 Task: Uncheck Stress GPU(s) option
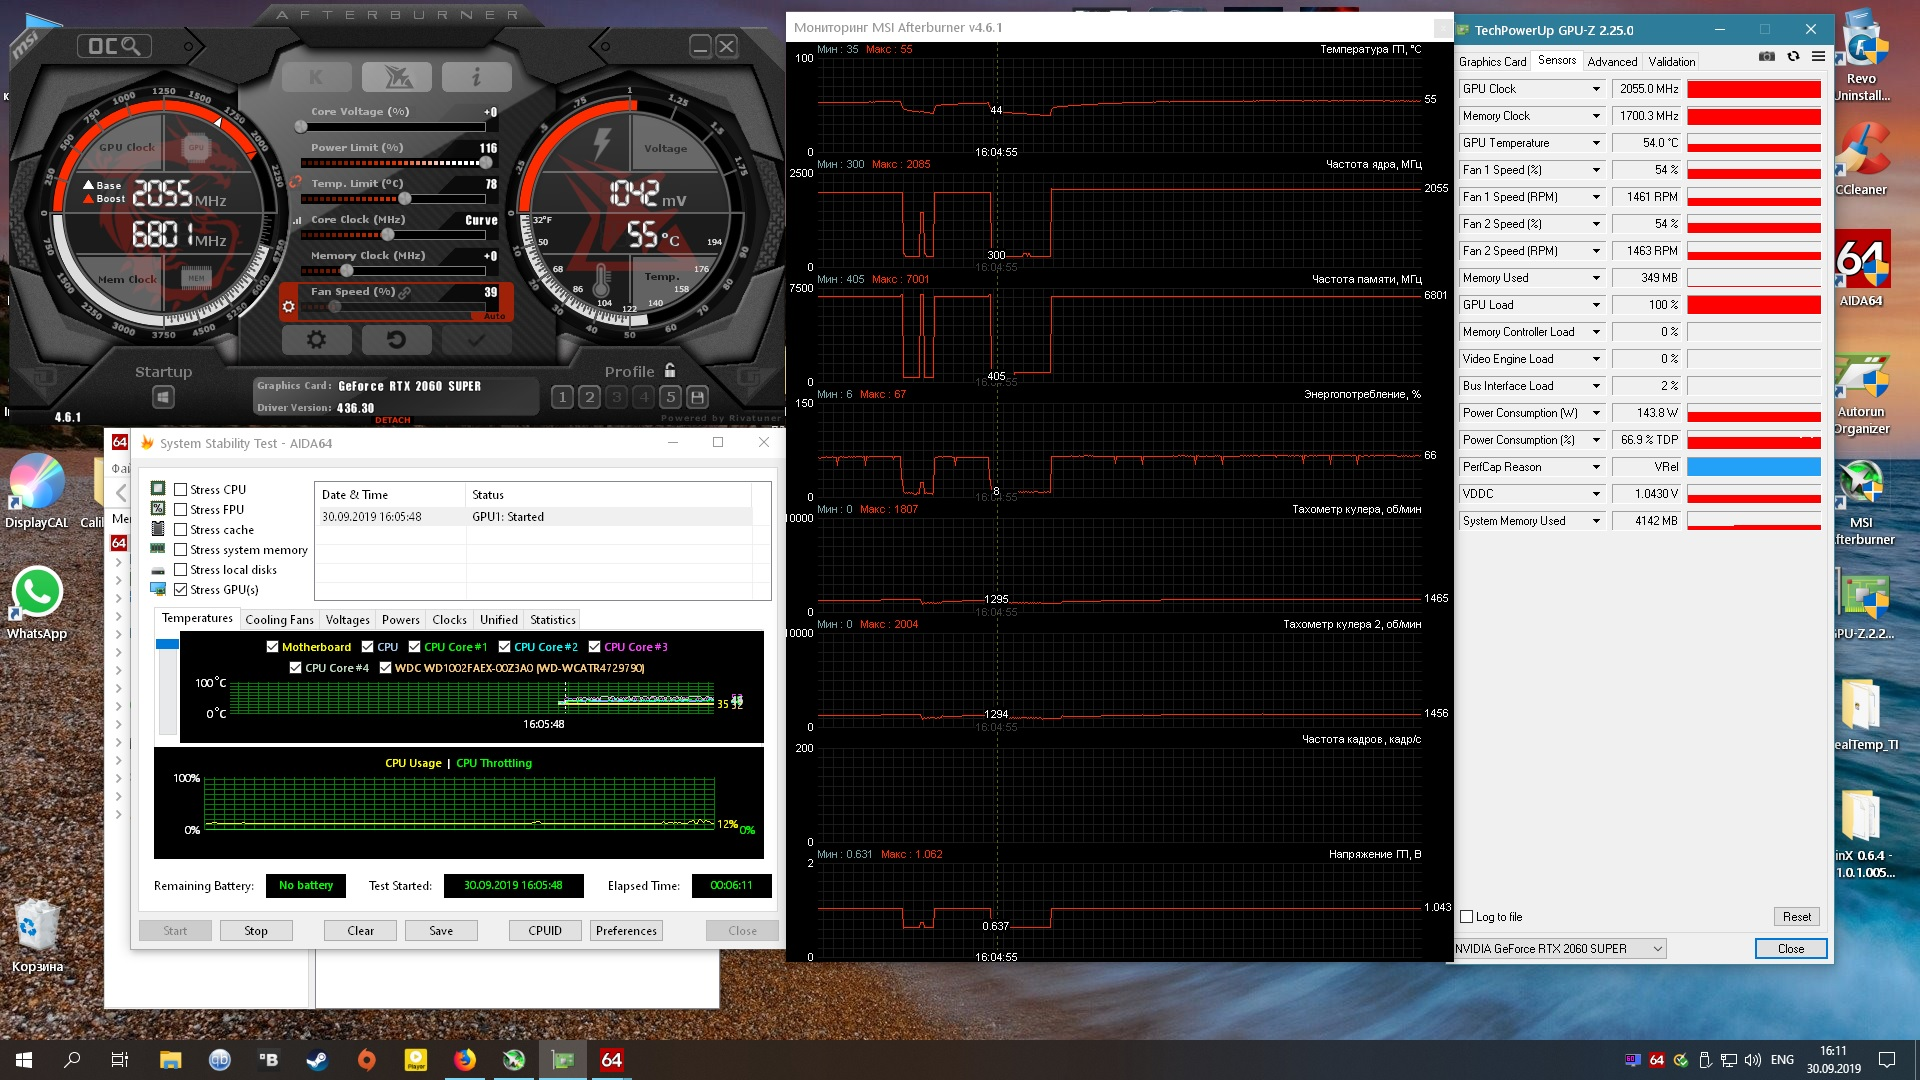pos(181,590)
